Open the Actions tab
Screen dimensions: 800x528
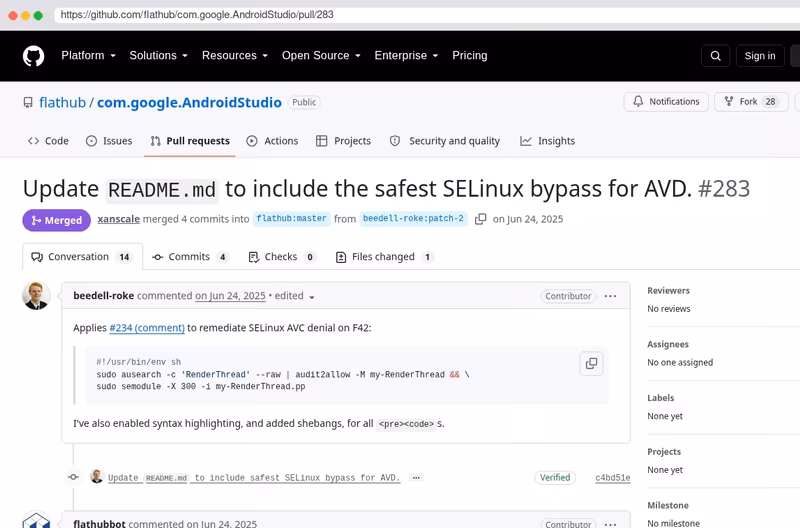[272, 141]
